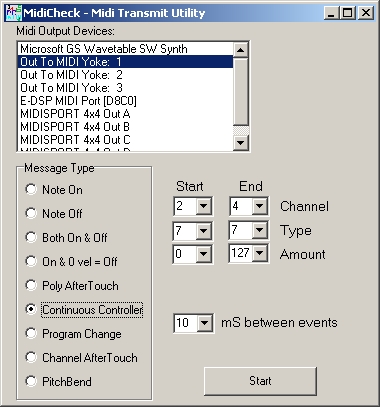The height and width of the screenshot is (407, 380).
Task: Select MIDISPORT 4x4 Out C device
Action: click(125, 140)
